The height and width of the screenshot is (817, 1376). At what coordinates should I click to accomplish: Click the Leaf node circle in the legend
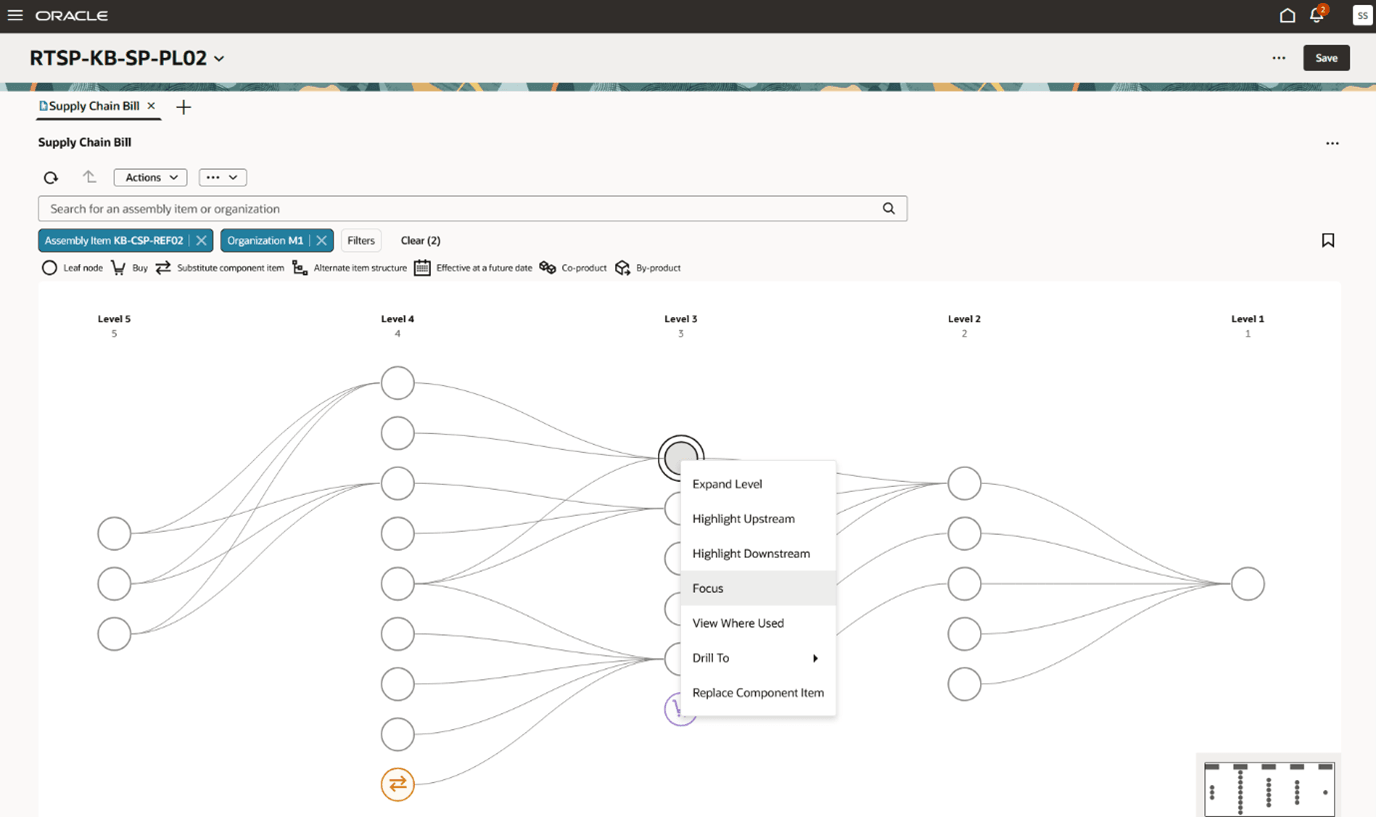point(49,267)
